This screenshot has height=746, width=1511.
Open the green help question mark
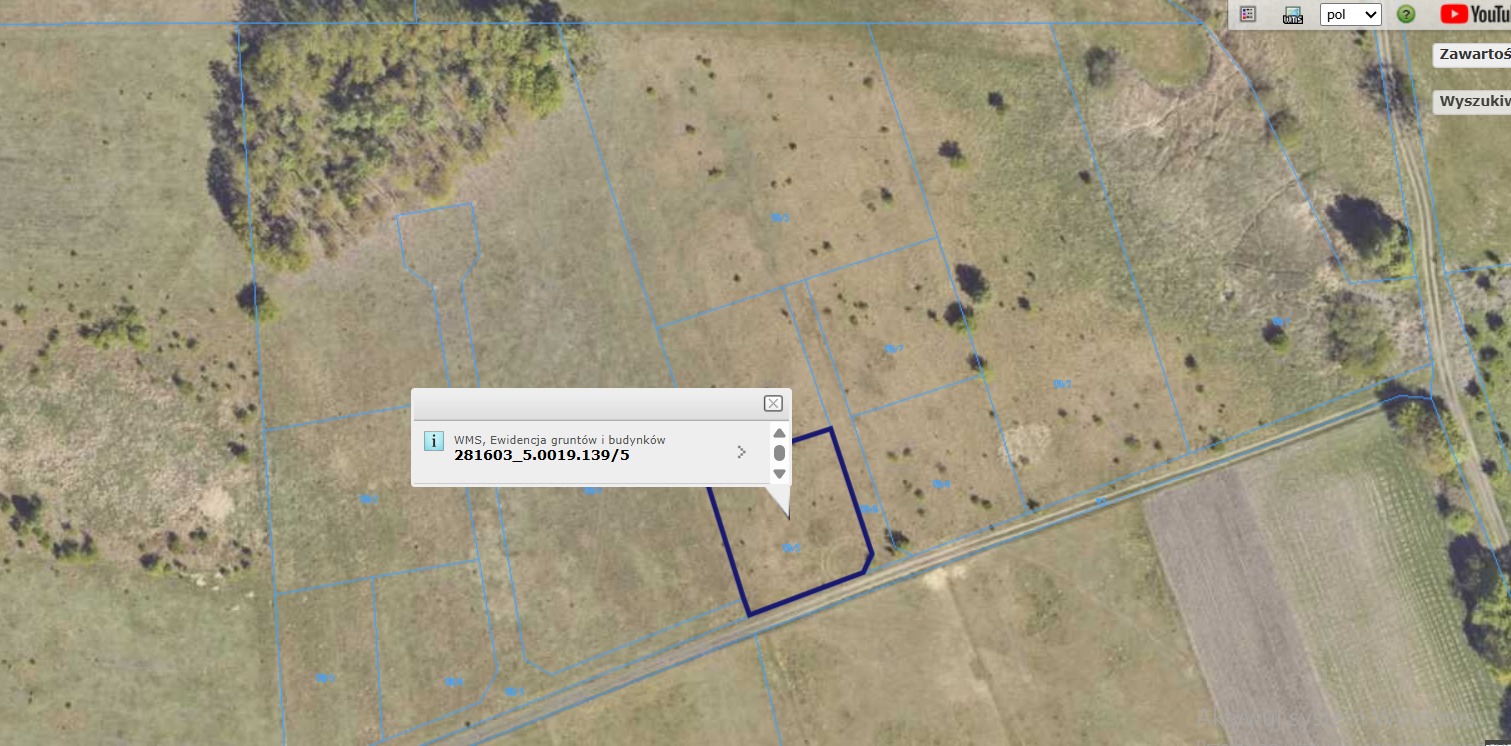(1406, 14)
